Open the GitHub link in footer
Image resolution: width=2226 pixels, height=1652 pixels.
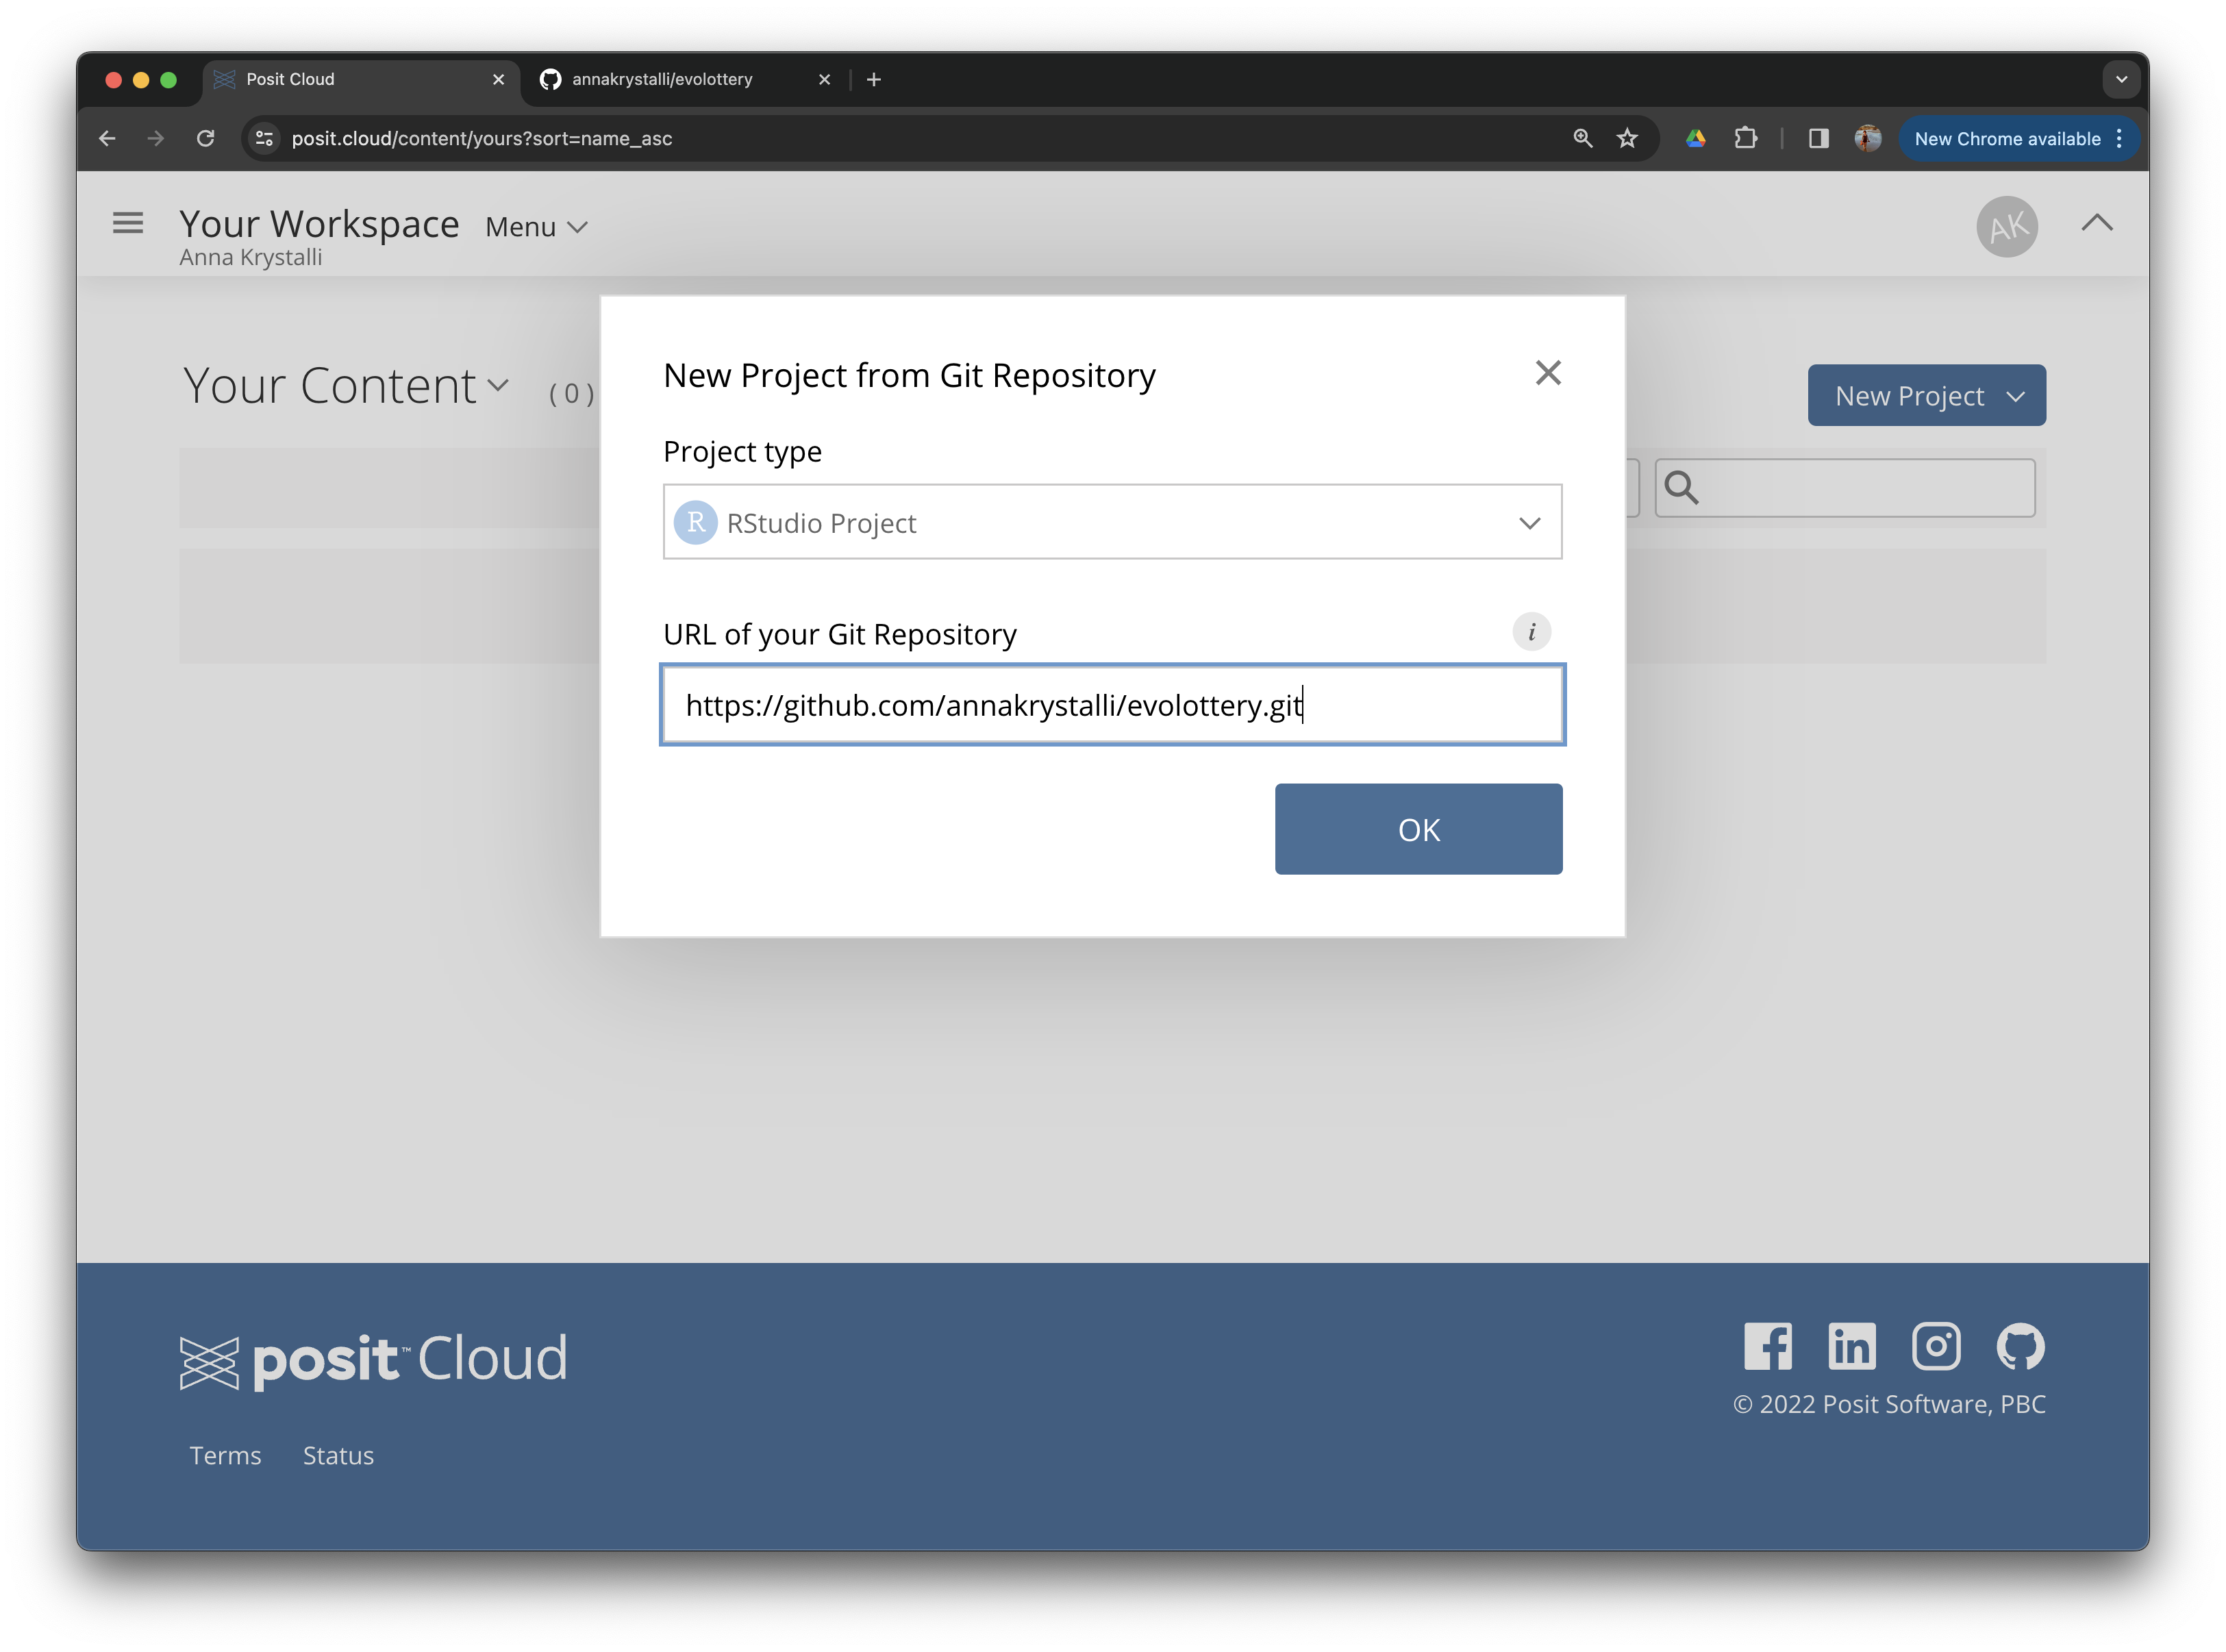tap(2020, 1346)
